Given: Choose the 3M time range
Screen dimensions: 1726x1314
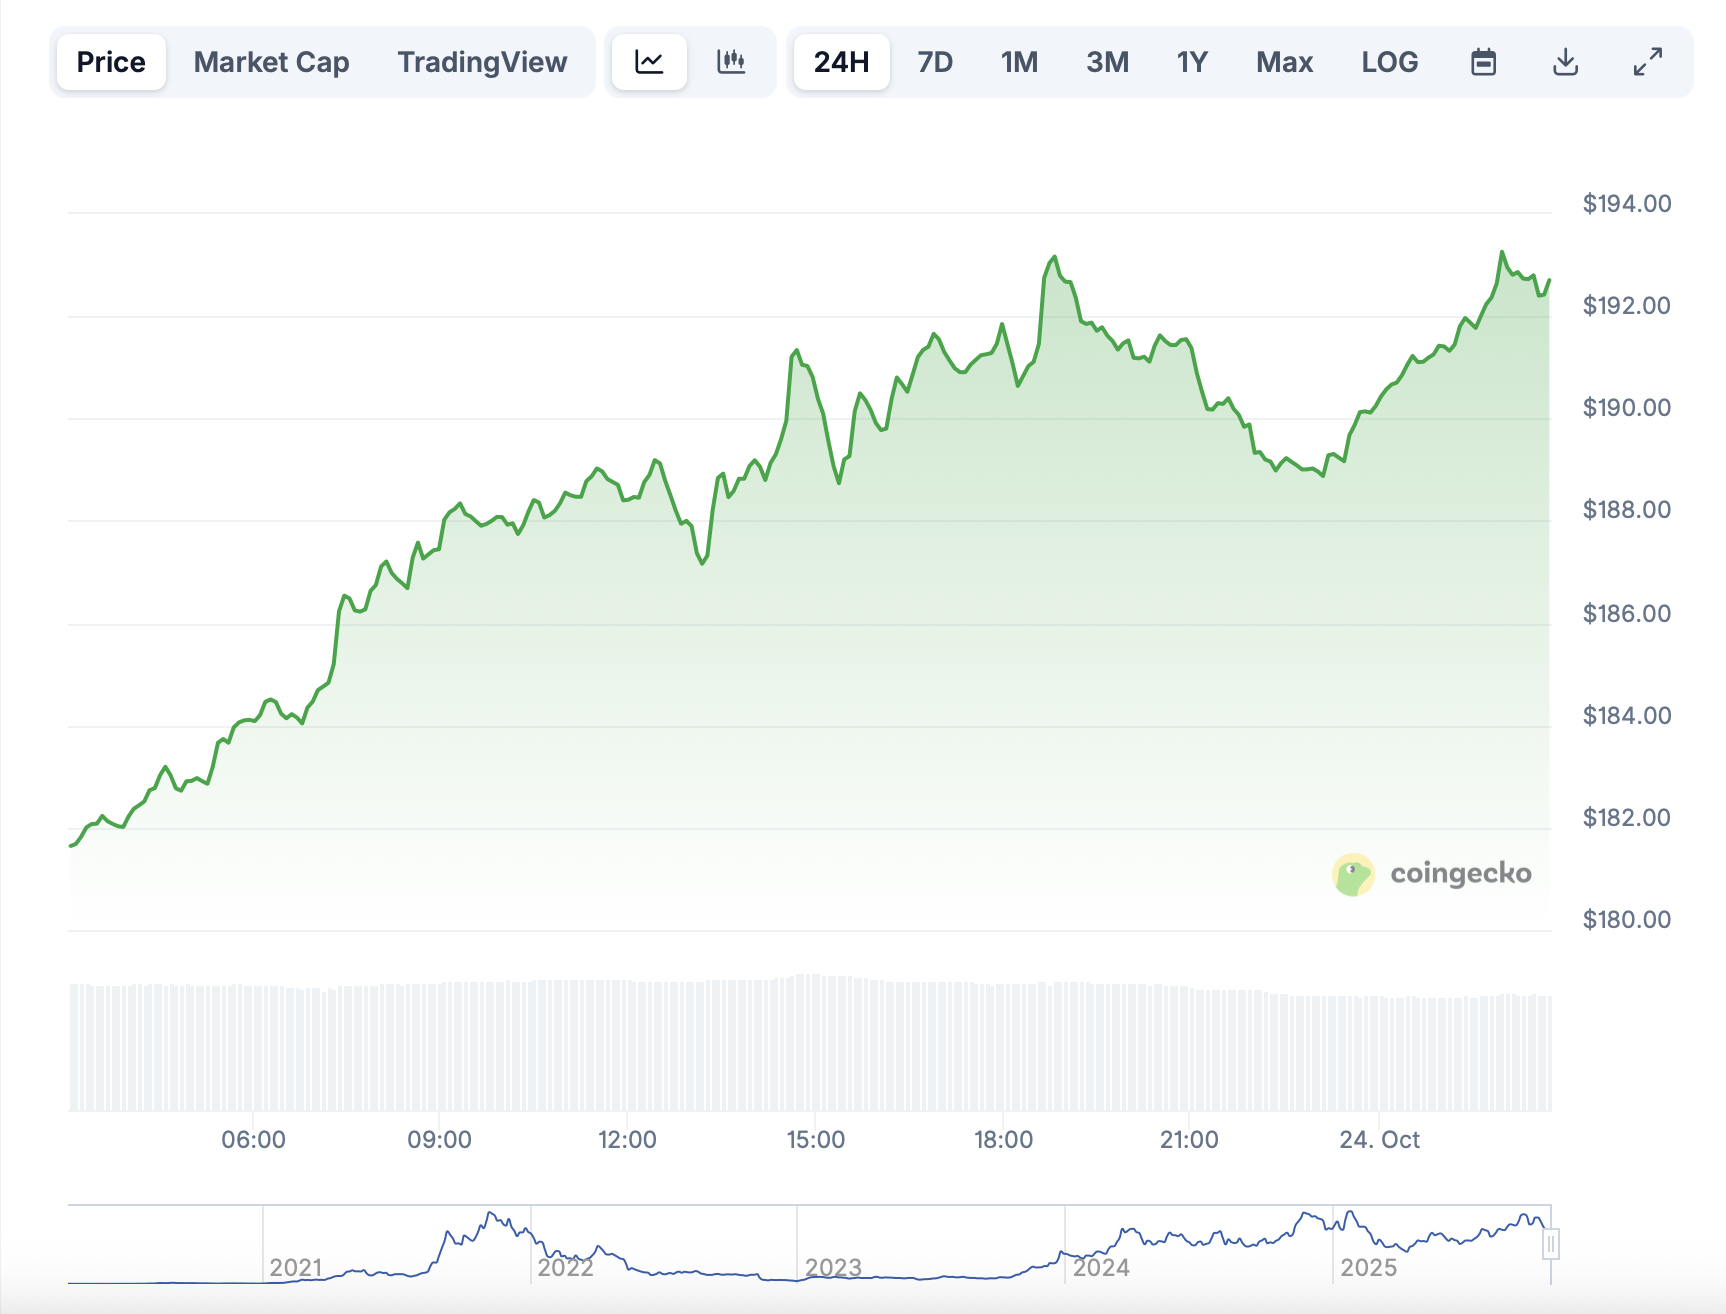Looking at the screenshot, I should (1107, 62).
